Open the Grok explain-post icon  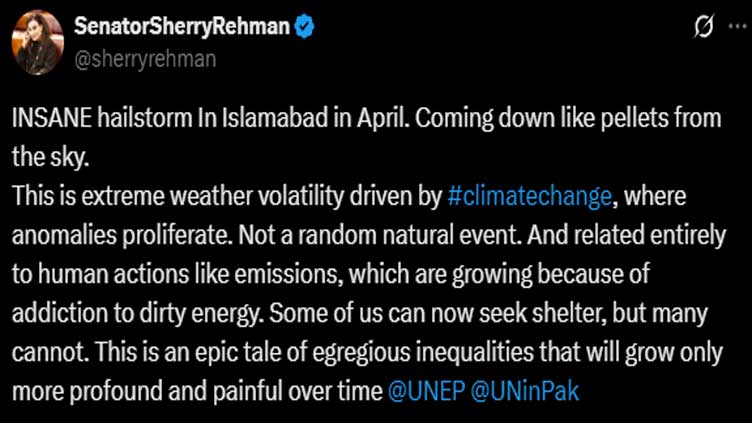click(704, 26)
